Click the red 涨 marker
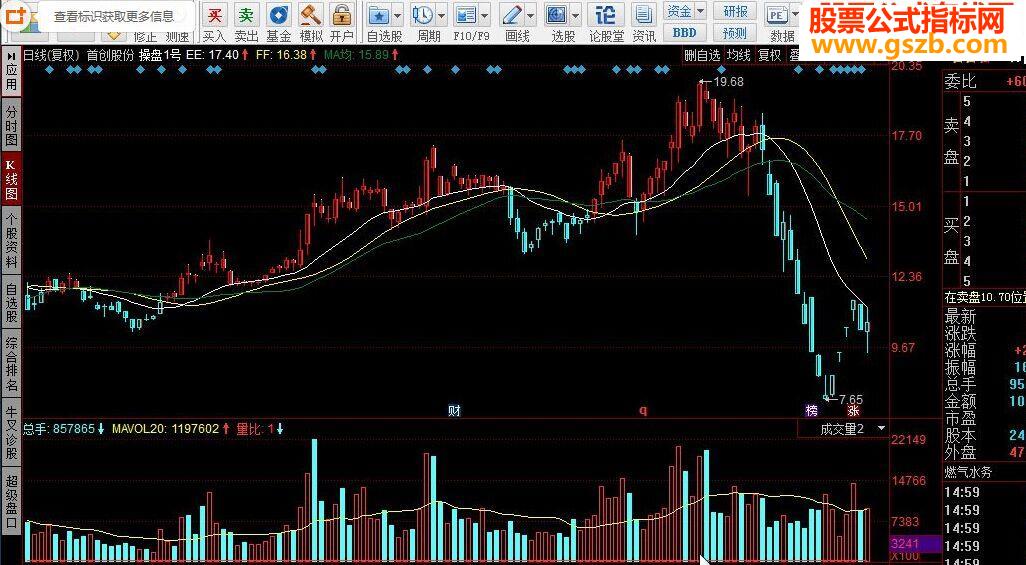Screen dimensions: 1026x565 (x=853, y=411)
